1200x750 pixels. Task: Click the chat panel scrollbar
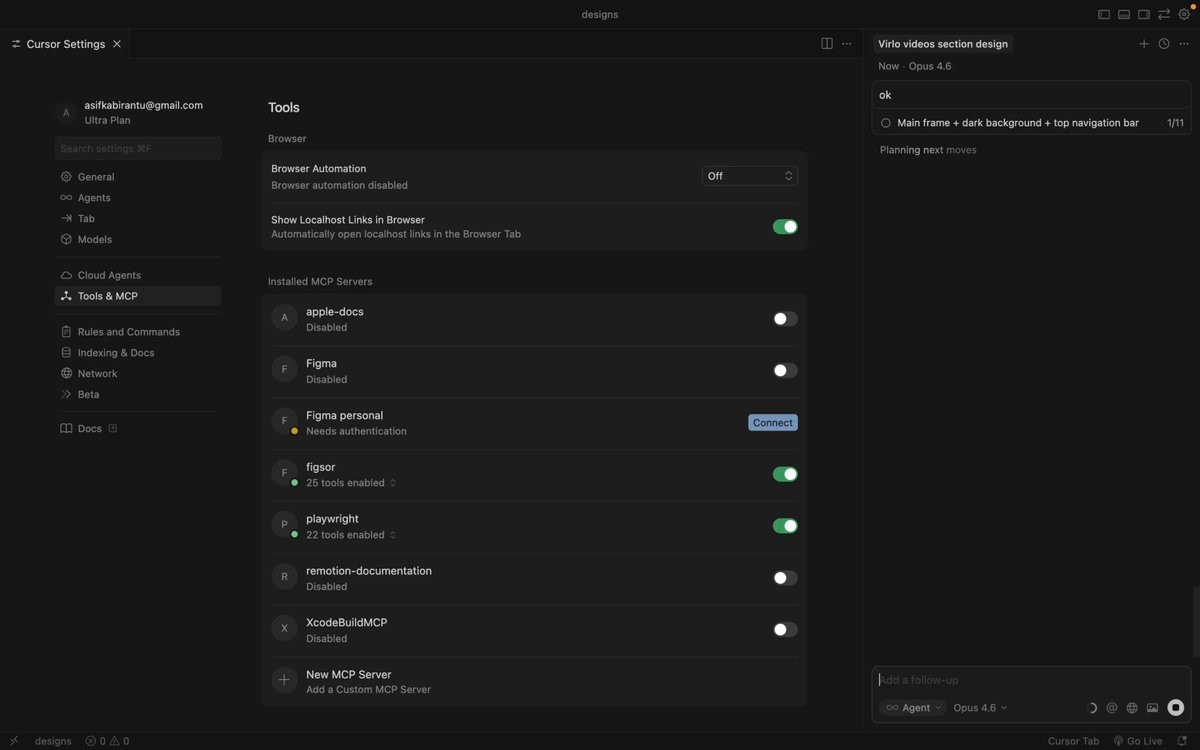click(x=1195, y=622)
